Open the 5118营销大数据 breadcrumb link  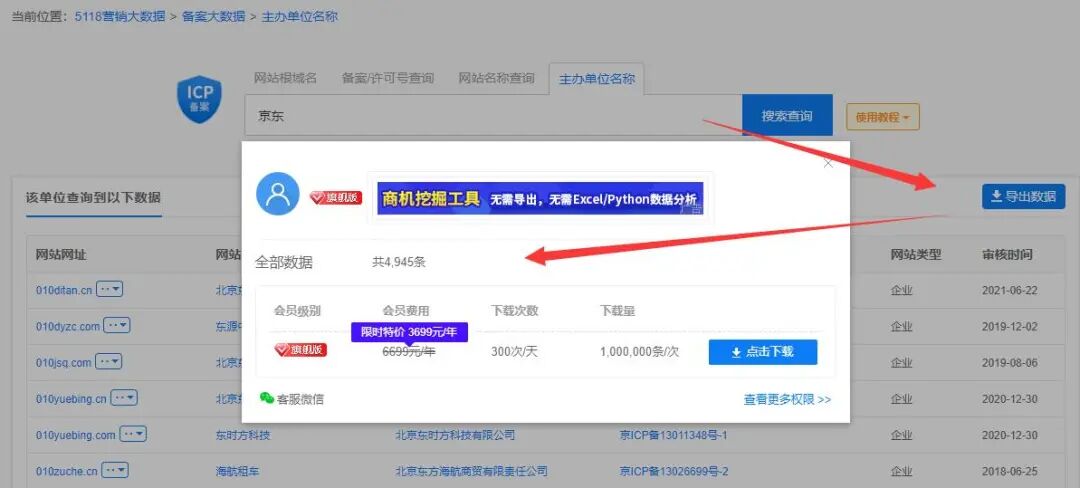point(121,17)
